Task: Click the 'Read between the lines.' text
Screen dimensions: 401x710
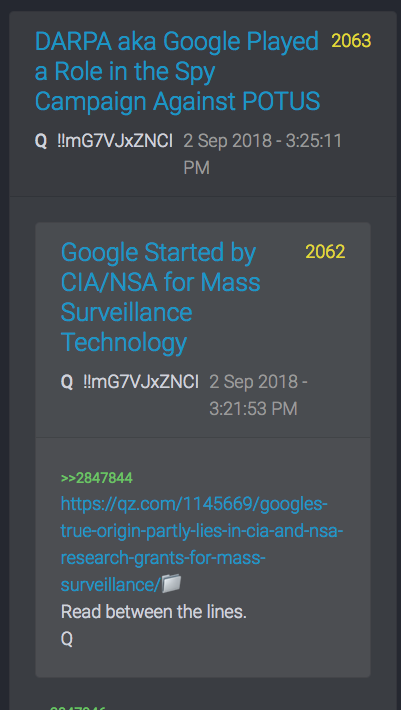Action: [x=154, y=612]
